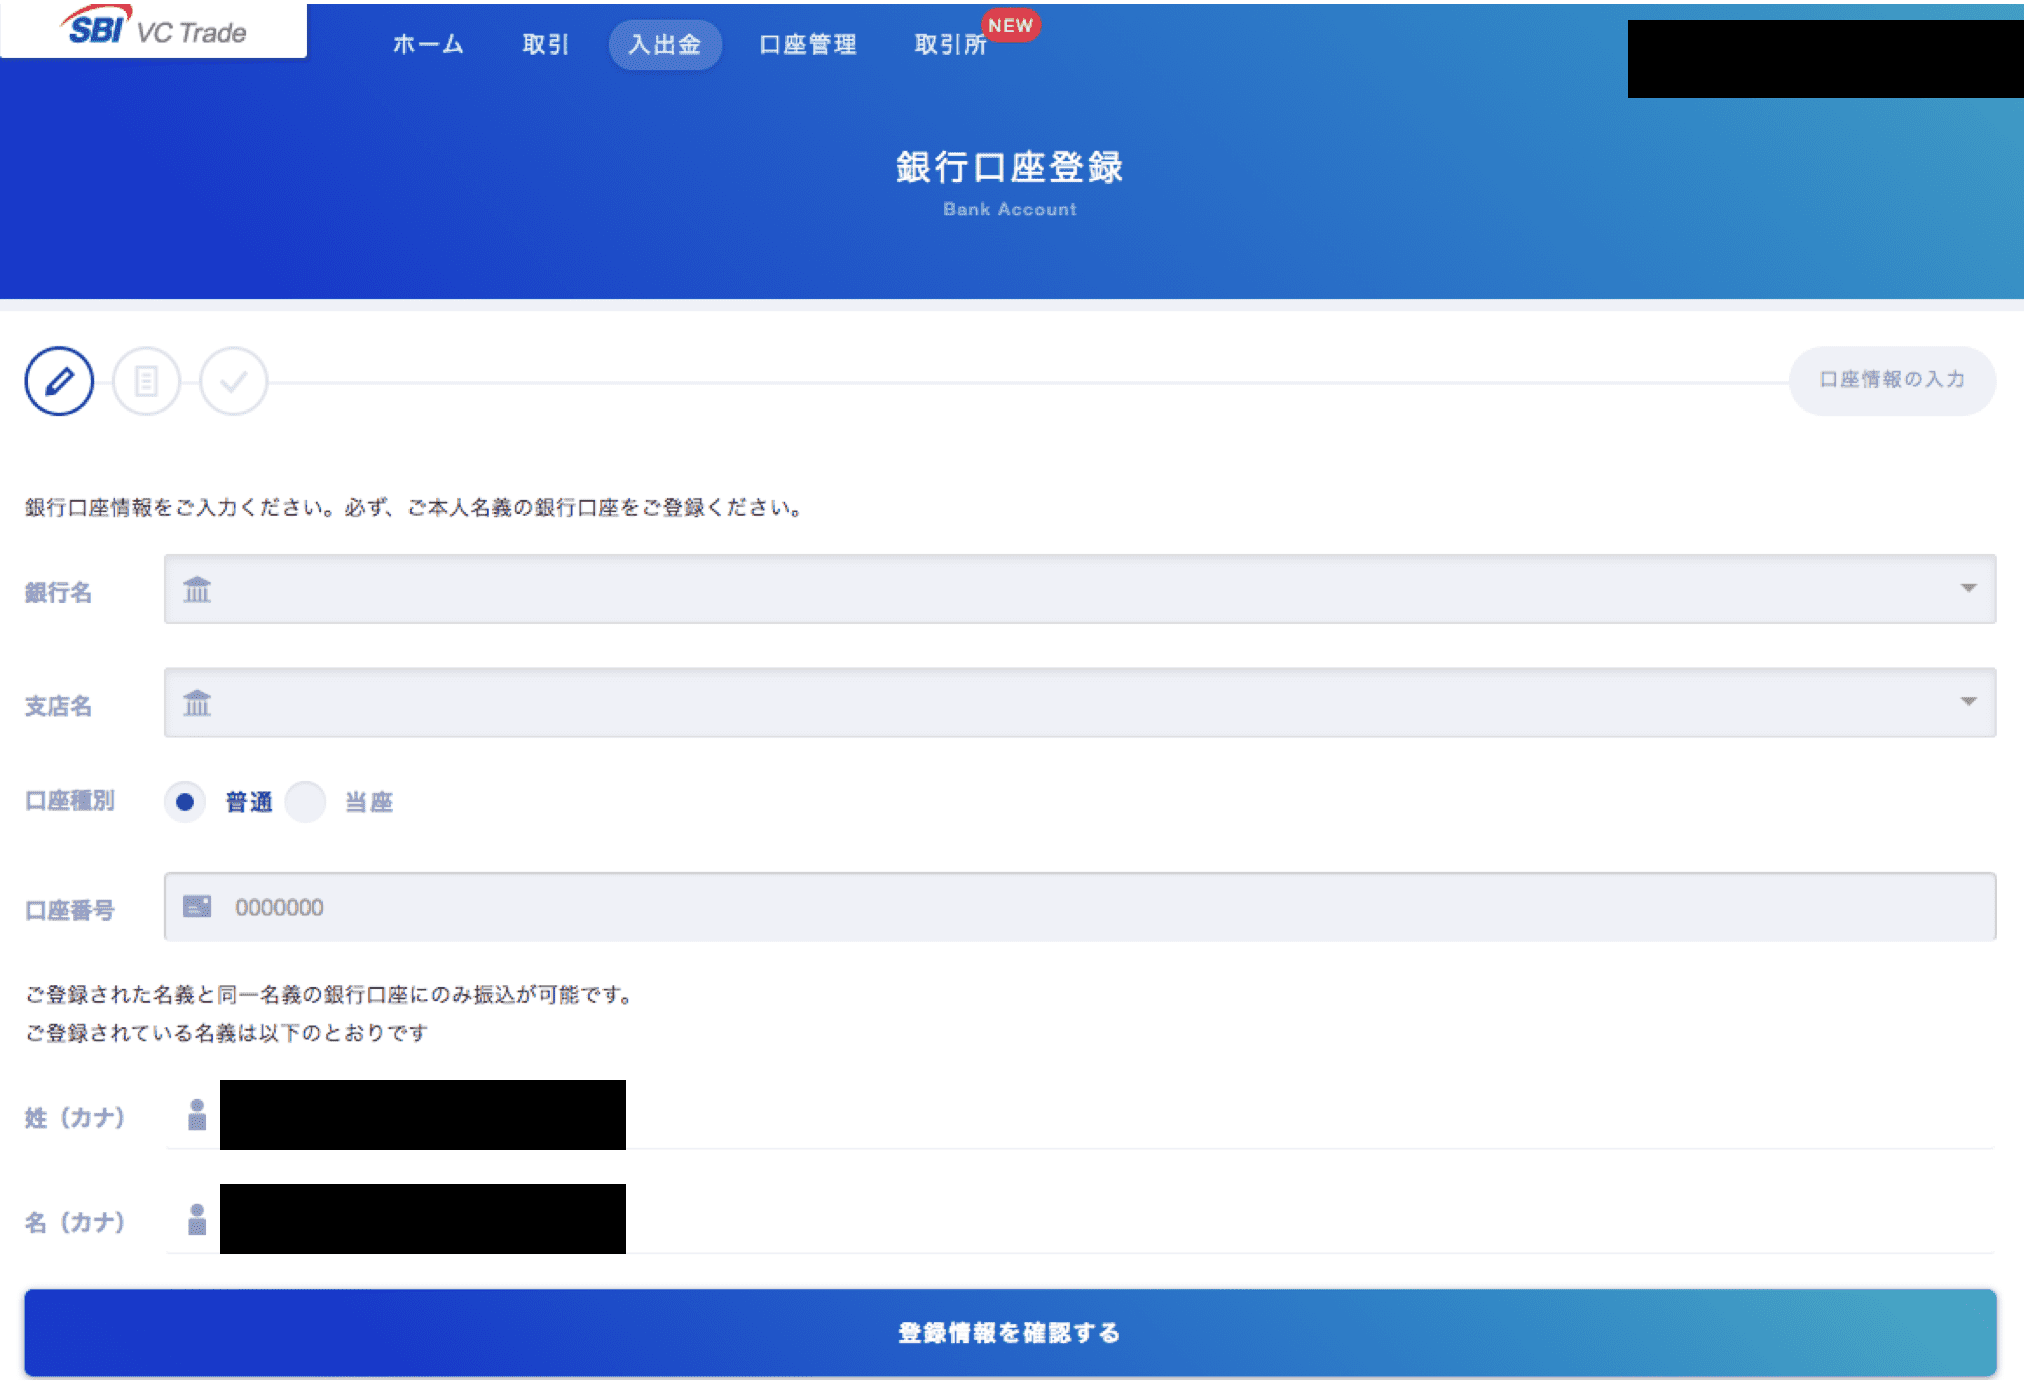Go to 取引所 in navigation
This screenshot has width=2024, height=1390.
point(950,45)
